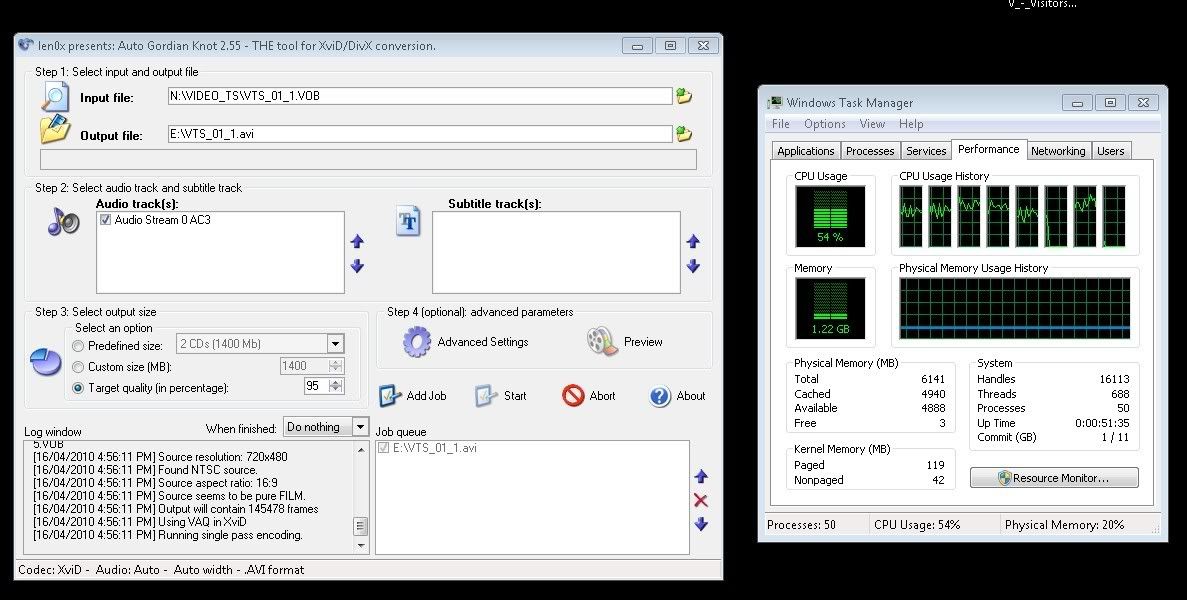Open the Task Manager Help menu
The image size is (1187, 600).
(911, 124)
